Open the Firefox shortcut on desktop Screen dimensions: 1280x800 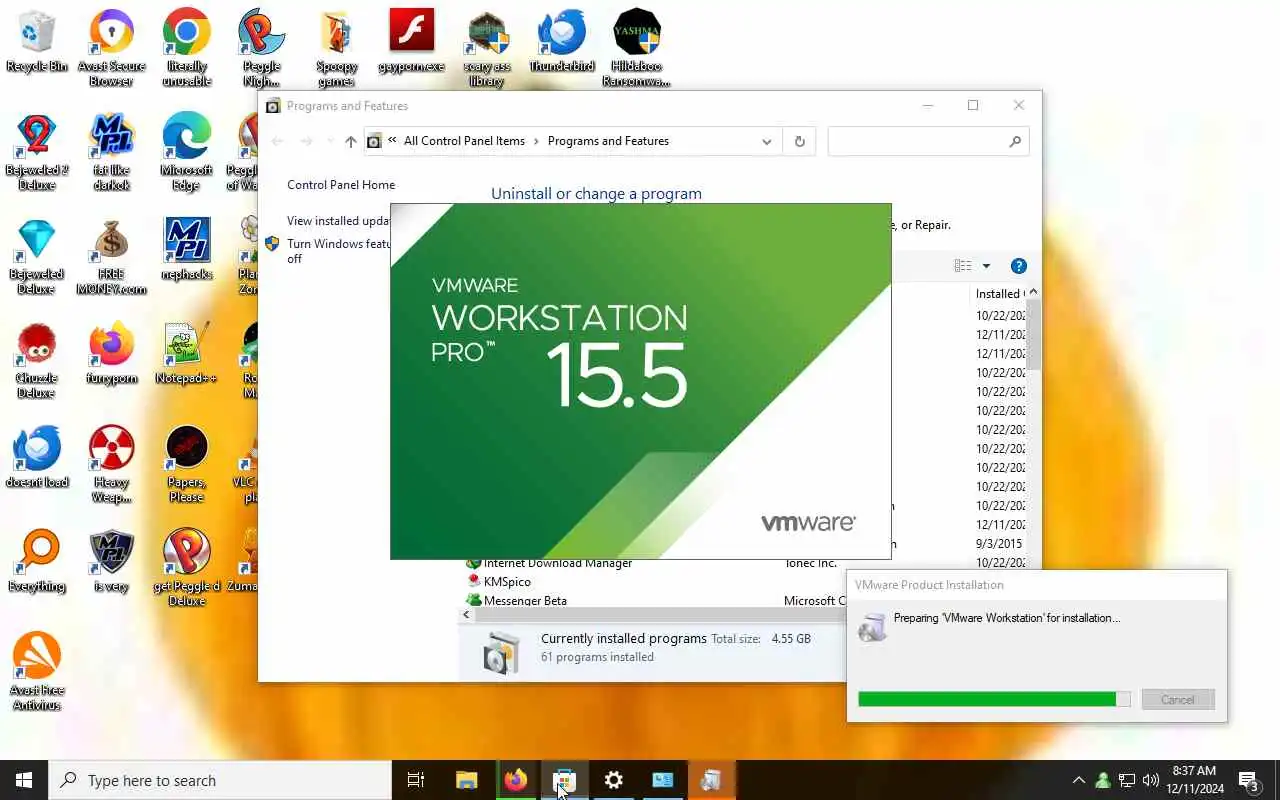point(111,353)
